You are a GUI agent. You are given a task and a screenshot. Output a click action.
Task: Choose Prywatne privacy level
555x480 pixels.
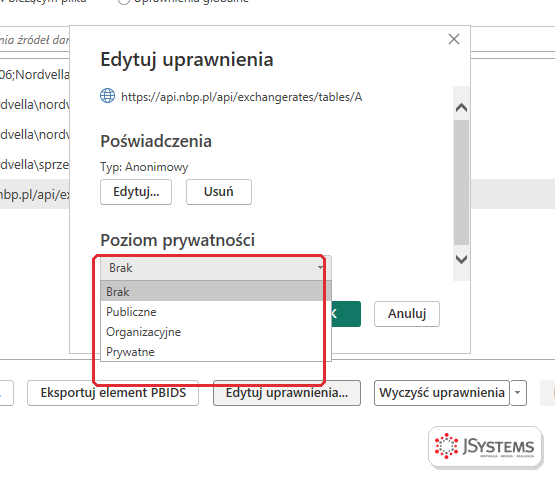[x=216, y=352]
